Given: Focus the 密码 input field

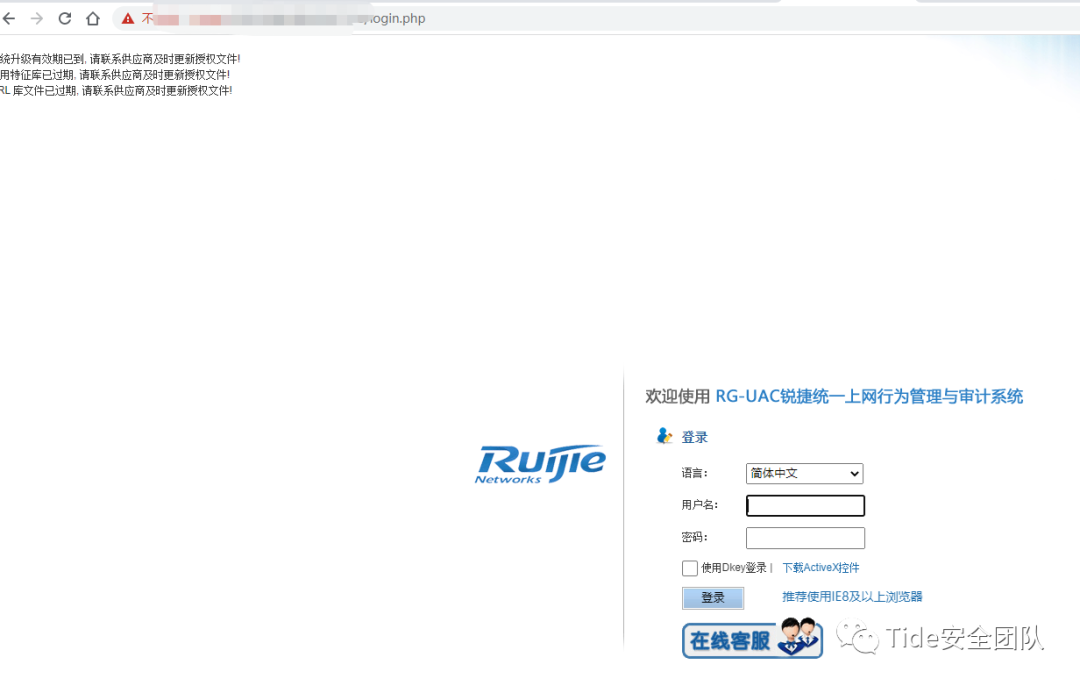Looking at the screenshot, I should tap(805, 538).
